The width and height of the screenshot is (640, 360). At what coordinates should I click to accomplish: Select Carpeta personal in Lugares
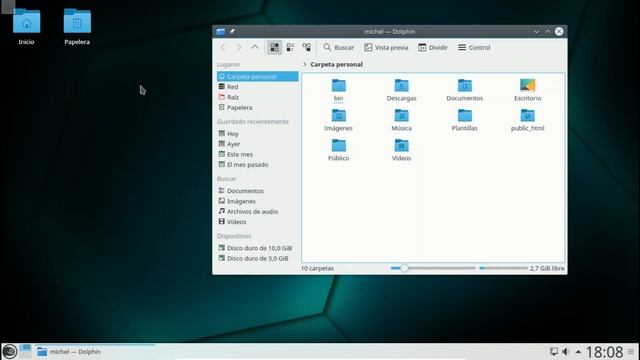click(258, 76)
